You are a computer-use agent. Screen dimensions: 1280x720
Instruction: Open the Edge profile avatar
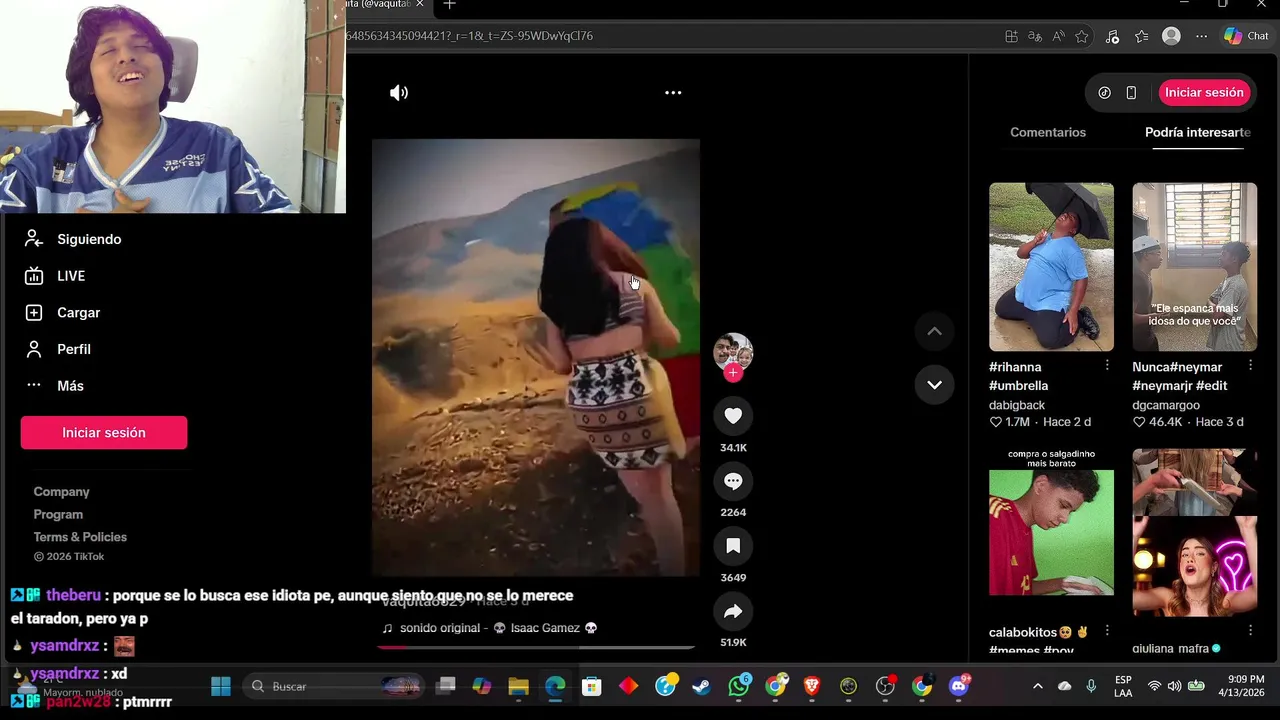pyautogui.click(x=1171, y=36)
